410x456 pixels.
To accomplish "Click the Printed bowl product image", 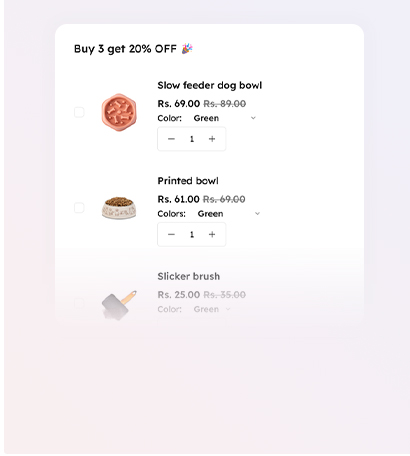I will (x=119, y=208).
